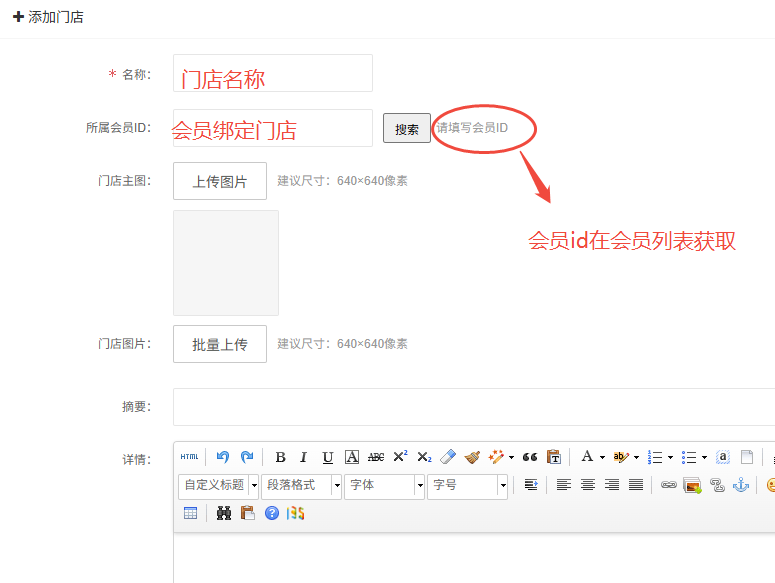Click the 搜索 search button

(407, 129)
